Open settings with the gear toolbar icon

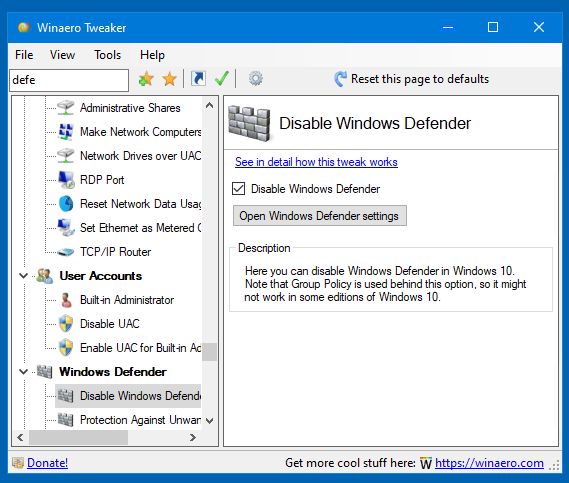click(x=255, y=78)
